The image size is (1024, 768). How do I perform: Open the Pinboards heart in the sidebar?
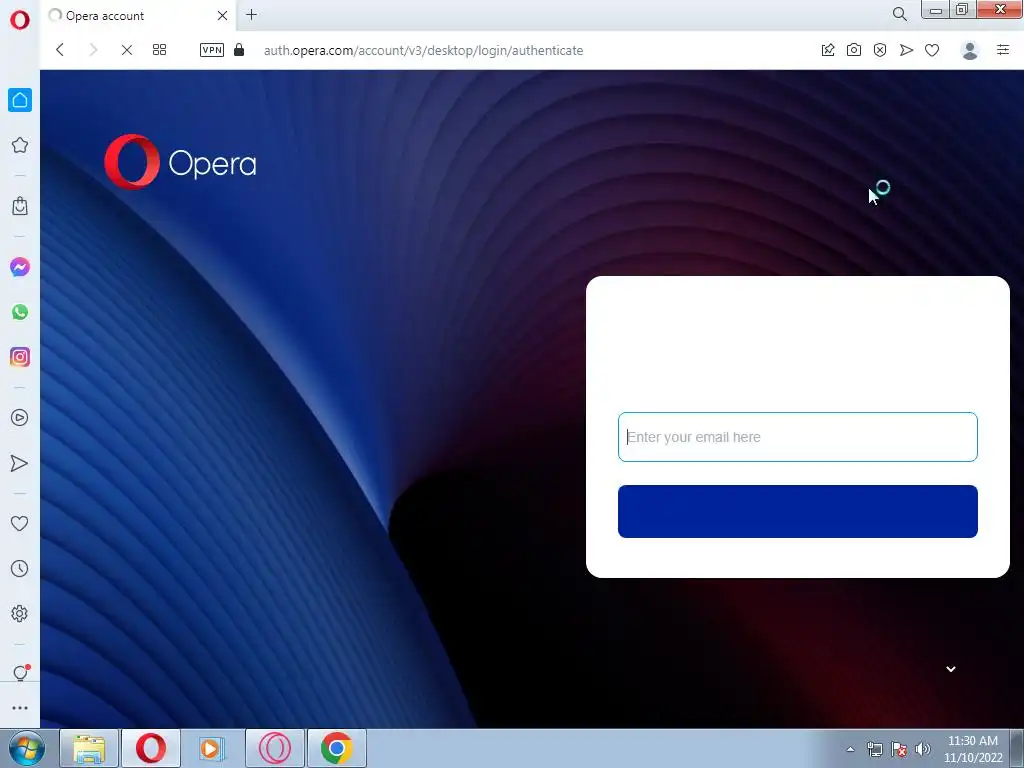[20, 523]
